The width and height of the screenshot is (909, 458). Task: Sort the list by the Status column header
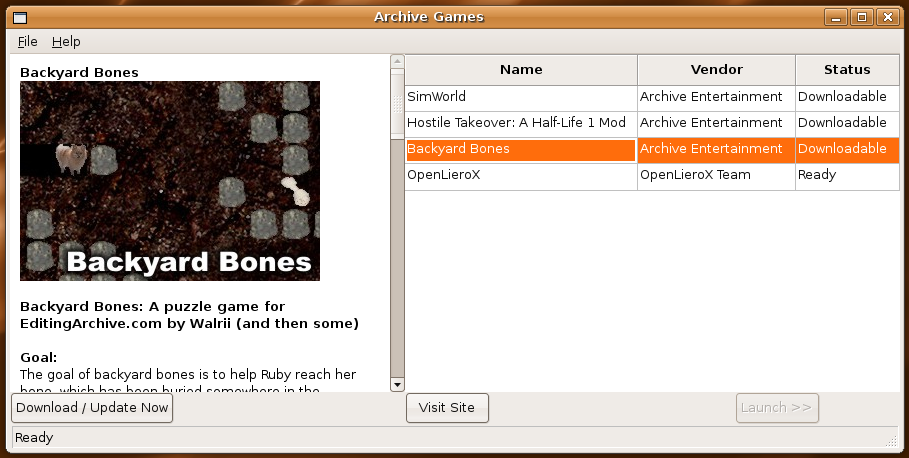point(847,70)
